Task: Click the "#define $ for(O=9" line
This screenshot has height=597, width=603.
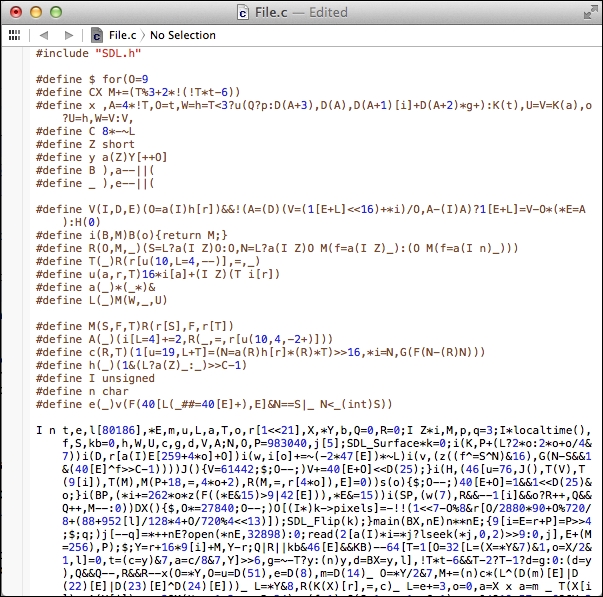Action: tap(94, 77)
